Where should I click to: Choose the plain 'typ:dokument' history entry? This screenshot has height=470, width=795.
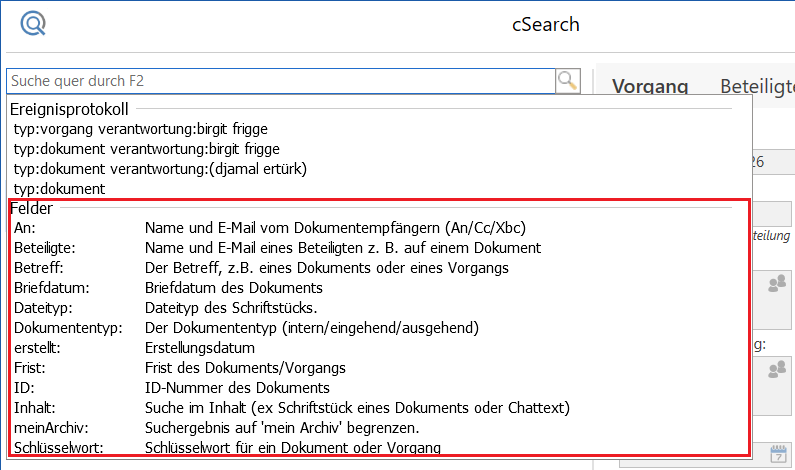tap(380, 189)
